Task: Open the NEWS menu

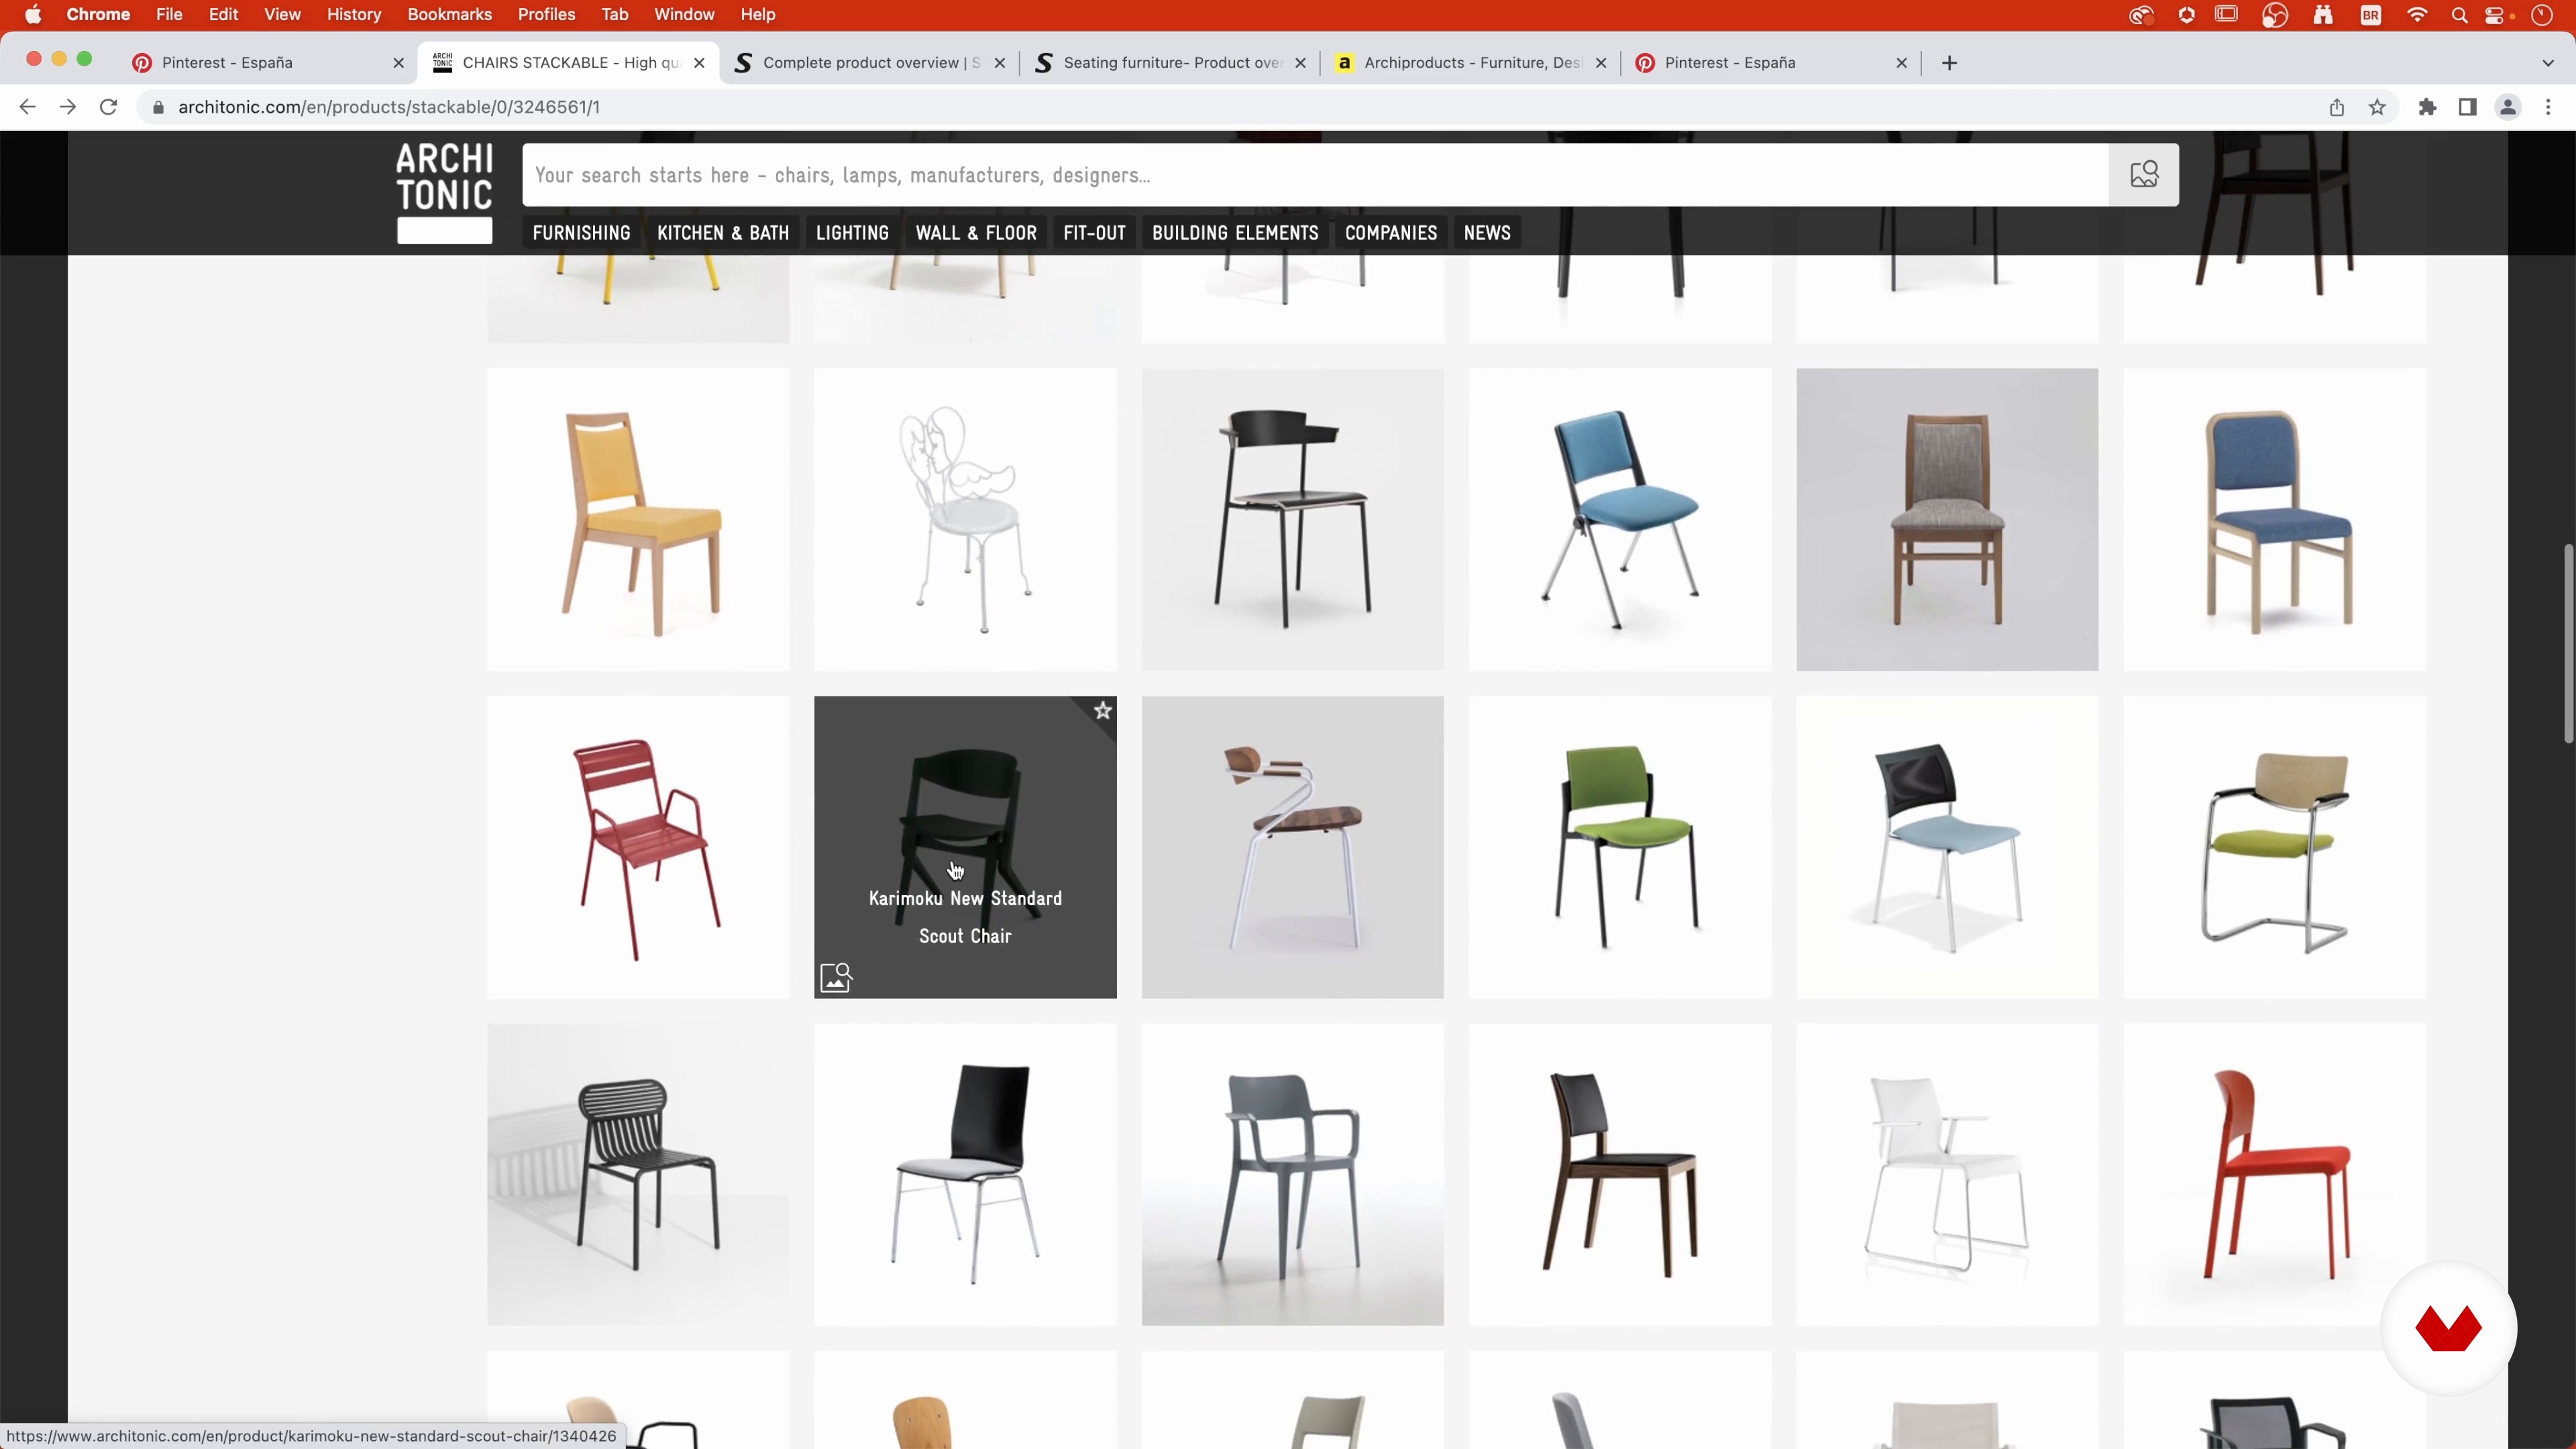Action: tap(1487, 233)
